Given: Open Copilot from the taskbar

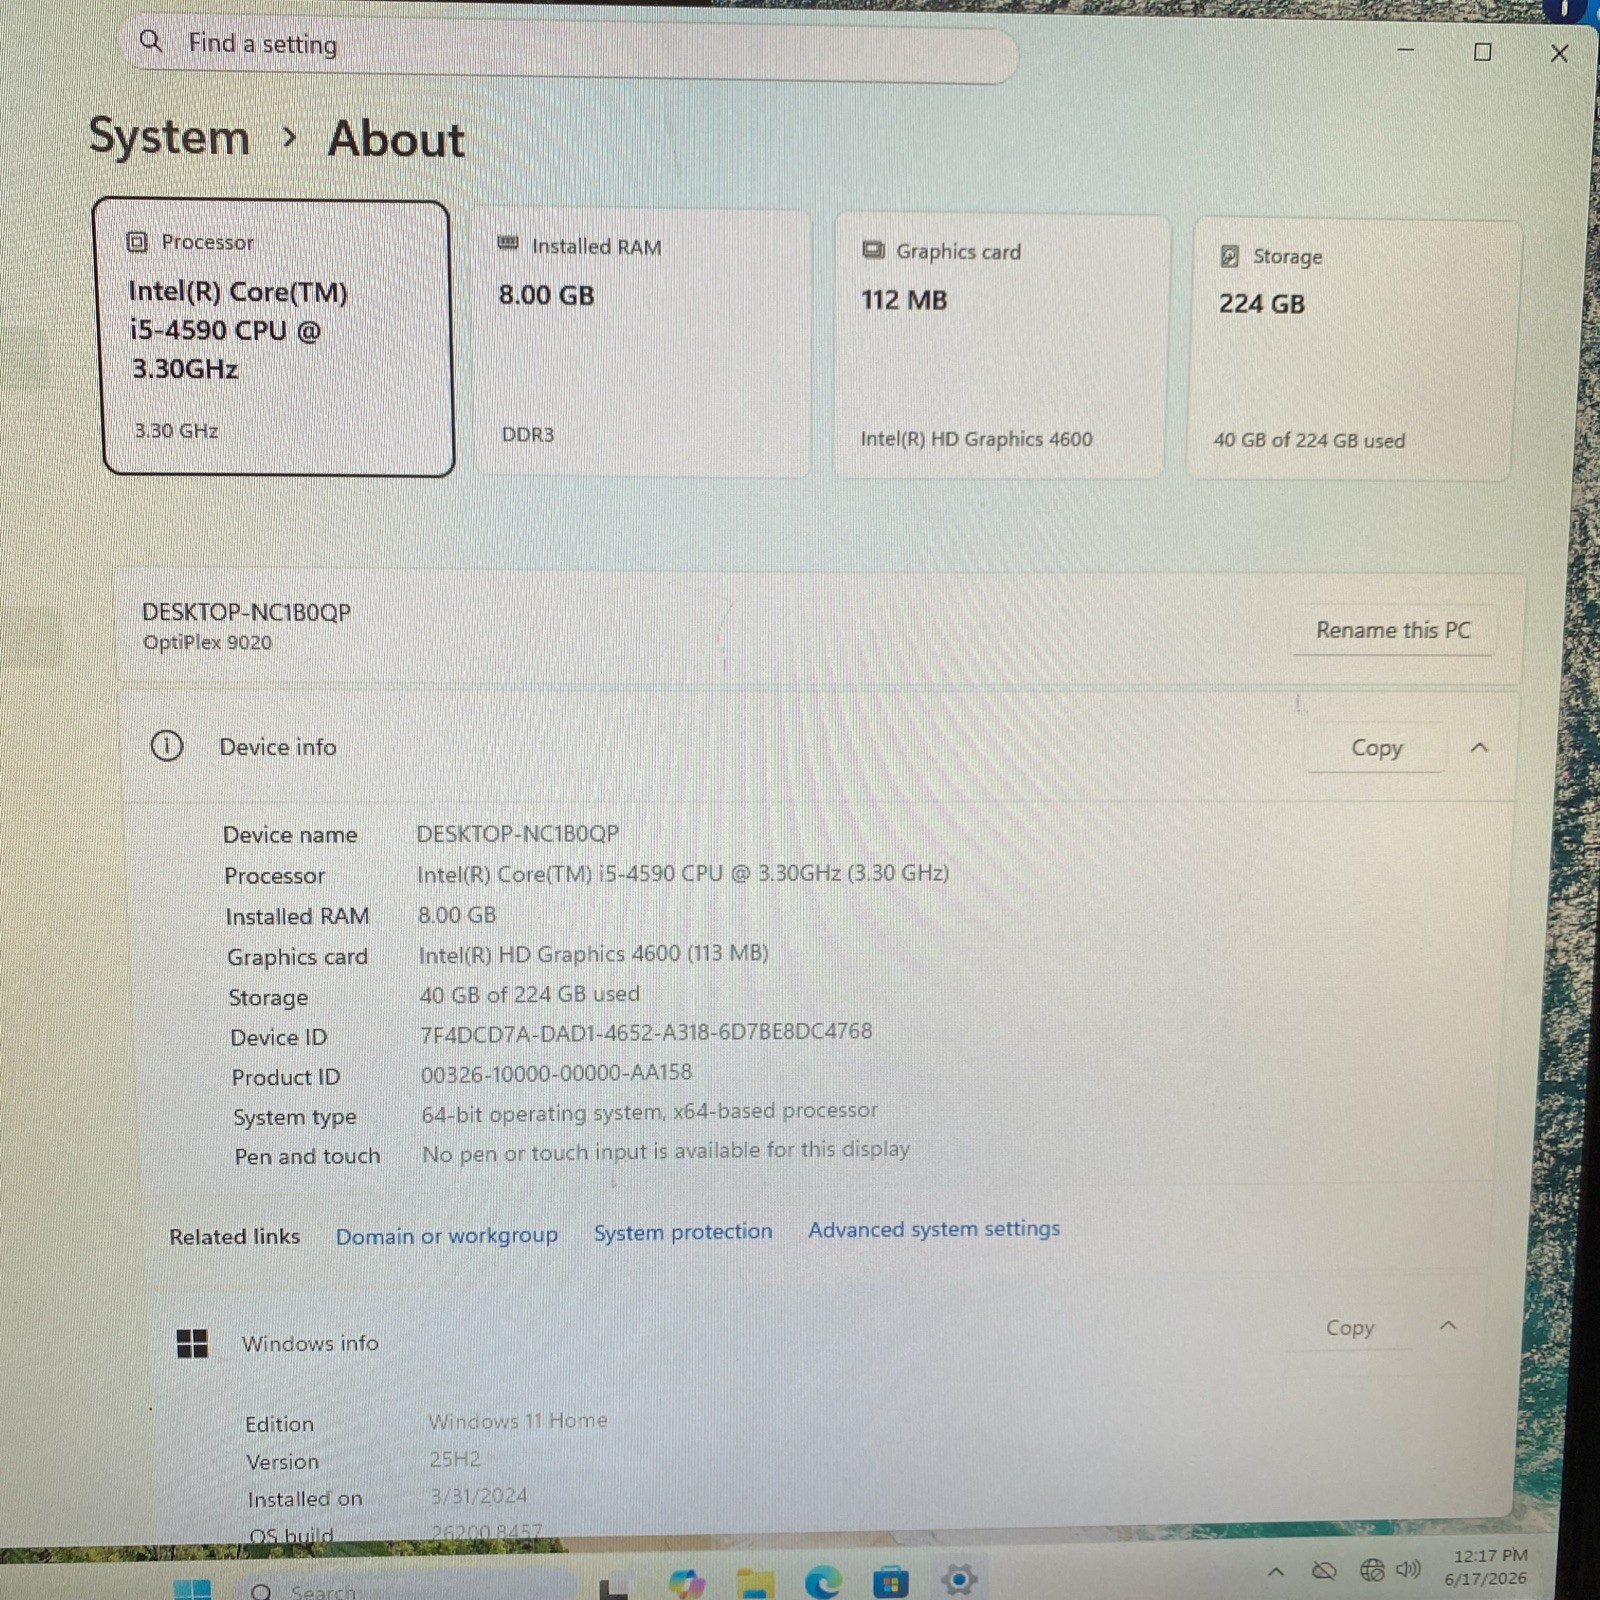Looking at the screenshot, I should [x=687, y=1583].
